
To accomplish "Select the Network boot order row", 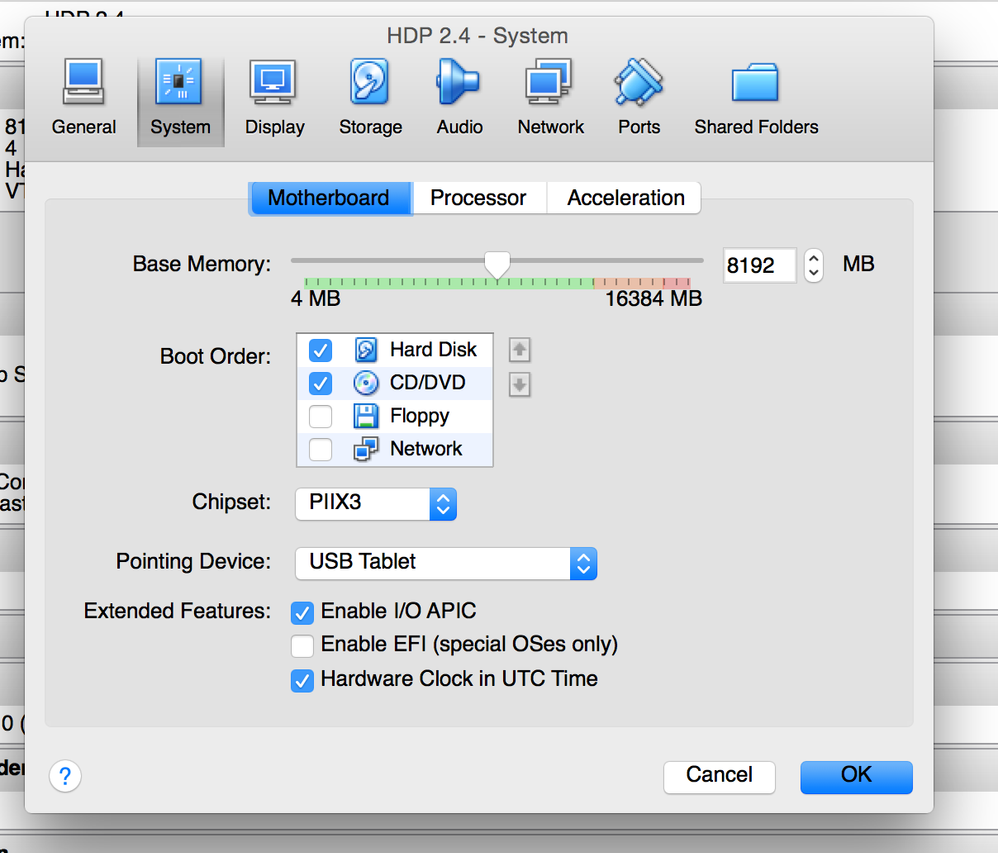I will click(x=395, y=449).
